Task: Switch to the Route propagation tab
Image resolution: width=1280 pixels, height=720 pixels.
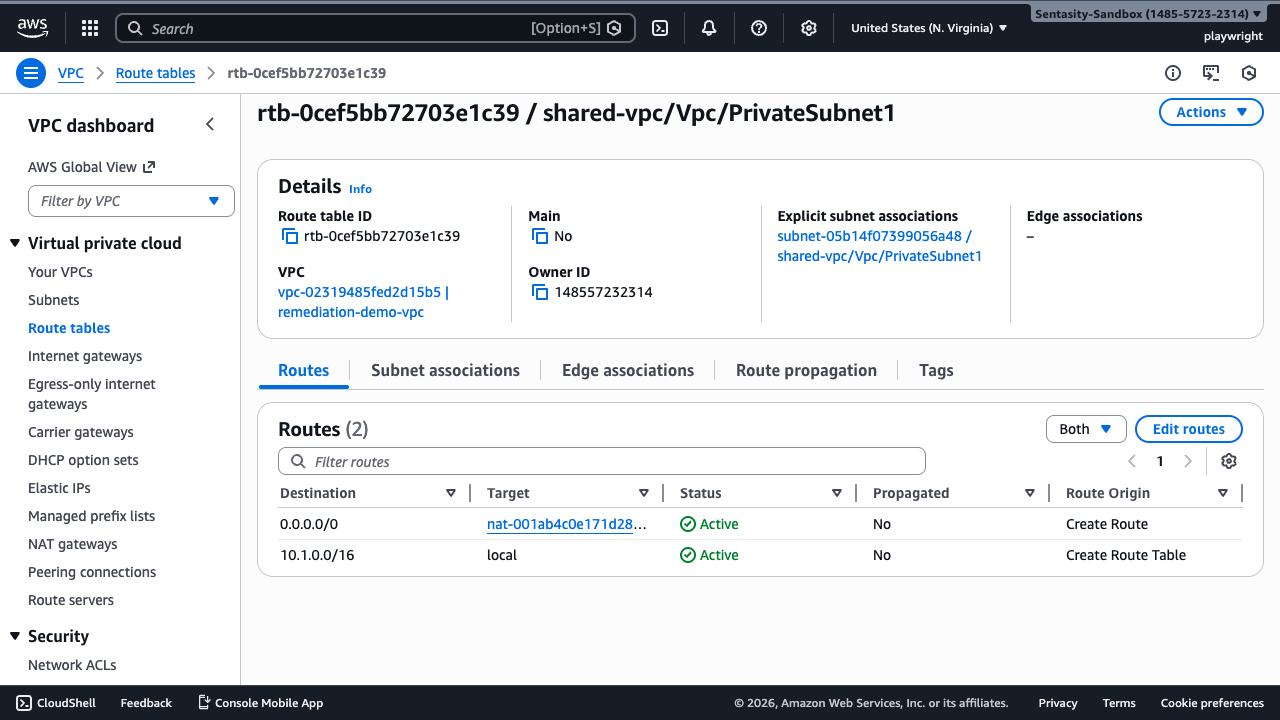Action: click(x=806, y=370)
